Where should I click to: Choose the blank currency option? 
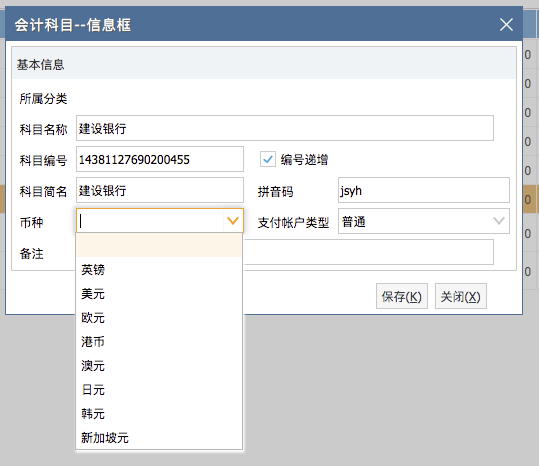[159, 245]
